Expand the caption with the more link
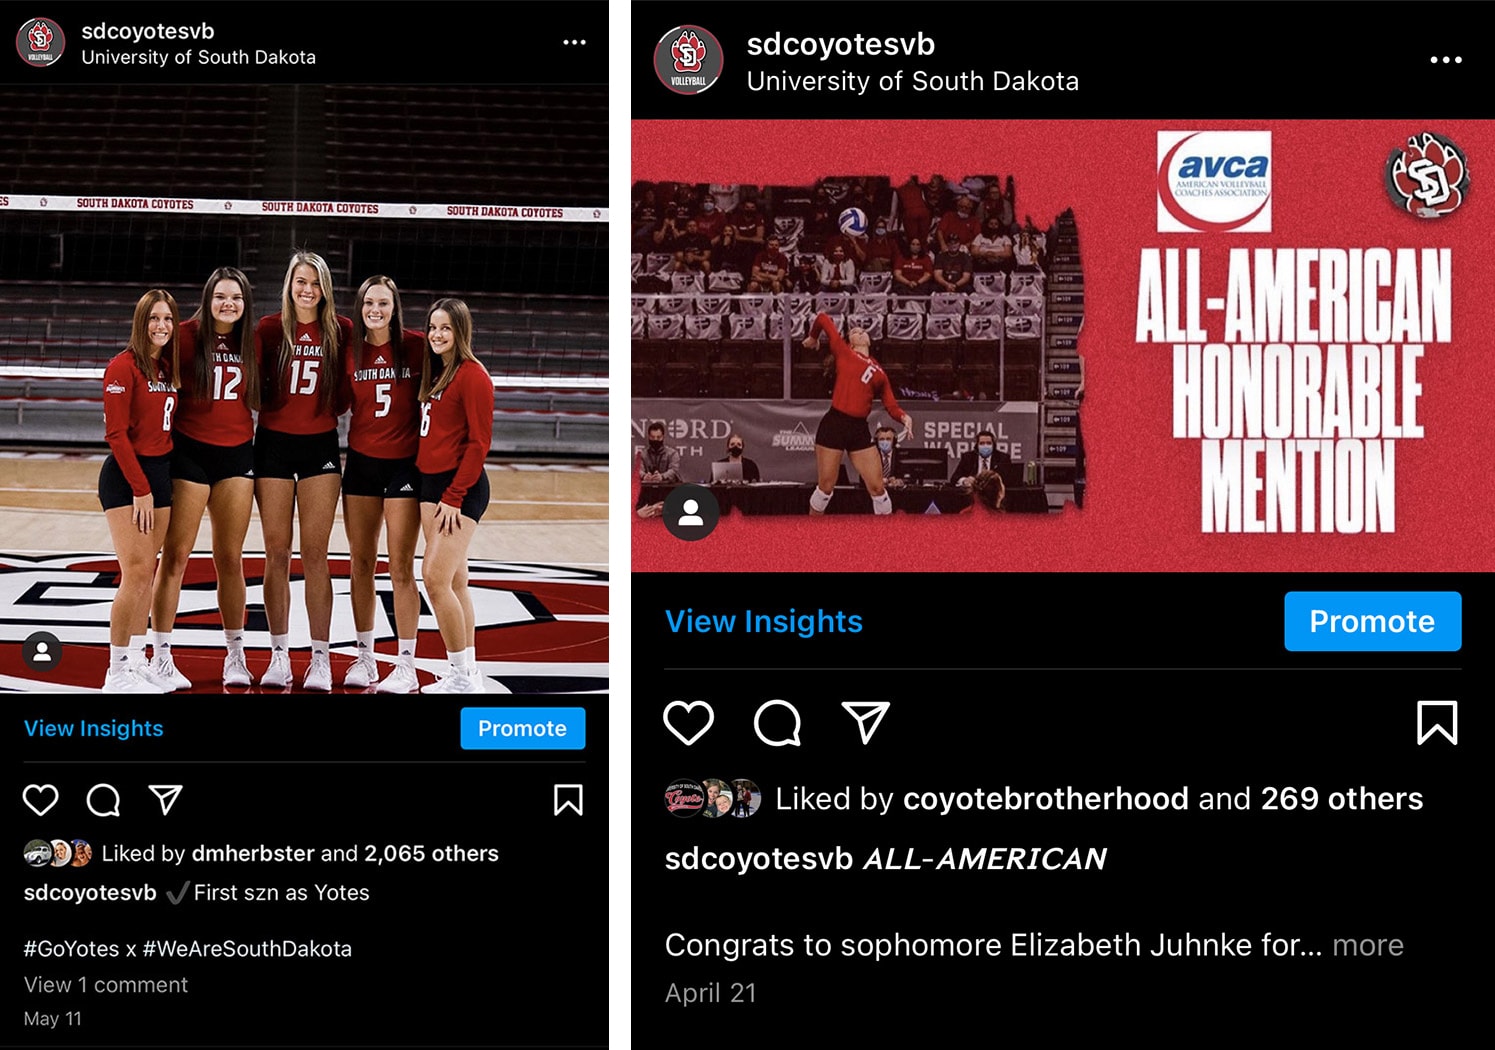Image resolution: width=1495 pixels, height=1050 pixels. click(x=1368, y=945)
